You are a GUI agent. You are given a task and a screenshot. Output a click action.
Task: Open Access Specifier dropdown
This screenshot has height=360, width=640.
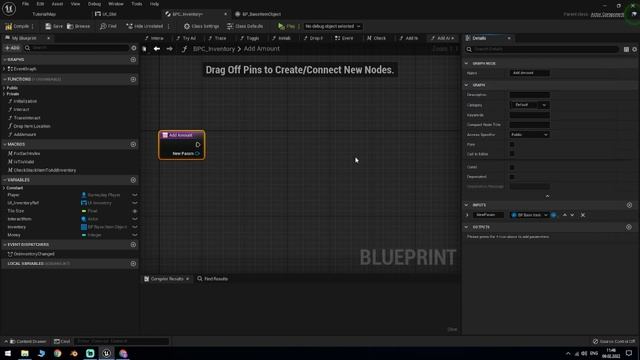pos(529,135)
